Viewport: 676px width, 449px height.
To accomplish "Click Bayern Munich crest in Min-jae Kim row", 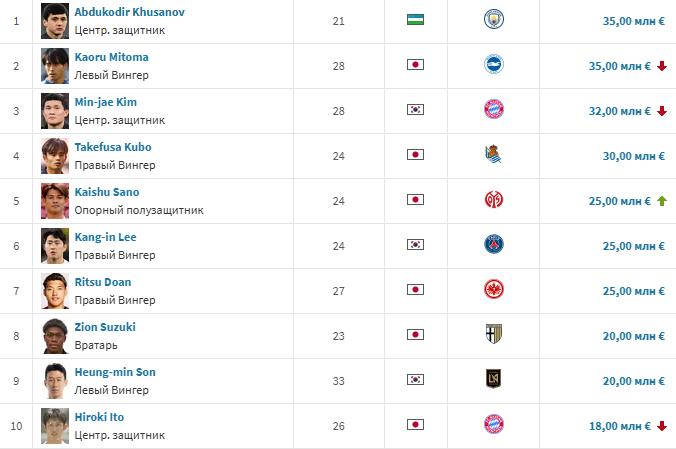I will tap(493, 110).
